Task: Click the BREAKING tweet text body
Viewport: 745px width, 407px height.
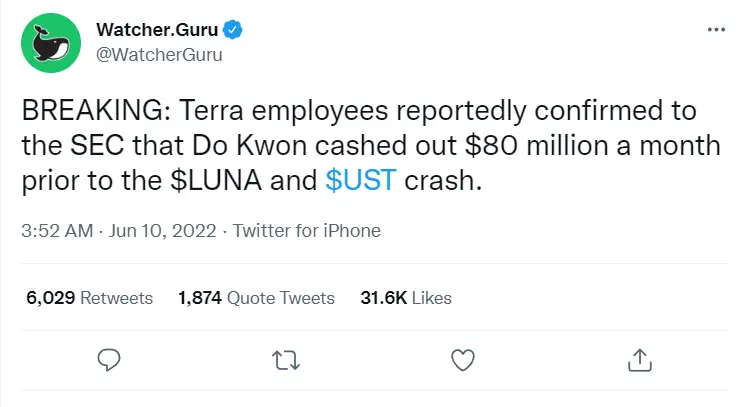Action: pyautogui.click(x=371, y=145)
